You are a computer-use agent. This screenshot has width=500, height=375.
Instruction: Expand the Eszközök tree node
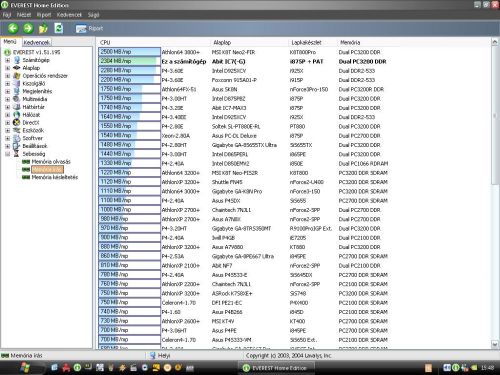(x=7, y=131)
